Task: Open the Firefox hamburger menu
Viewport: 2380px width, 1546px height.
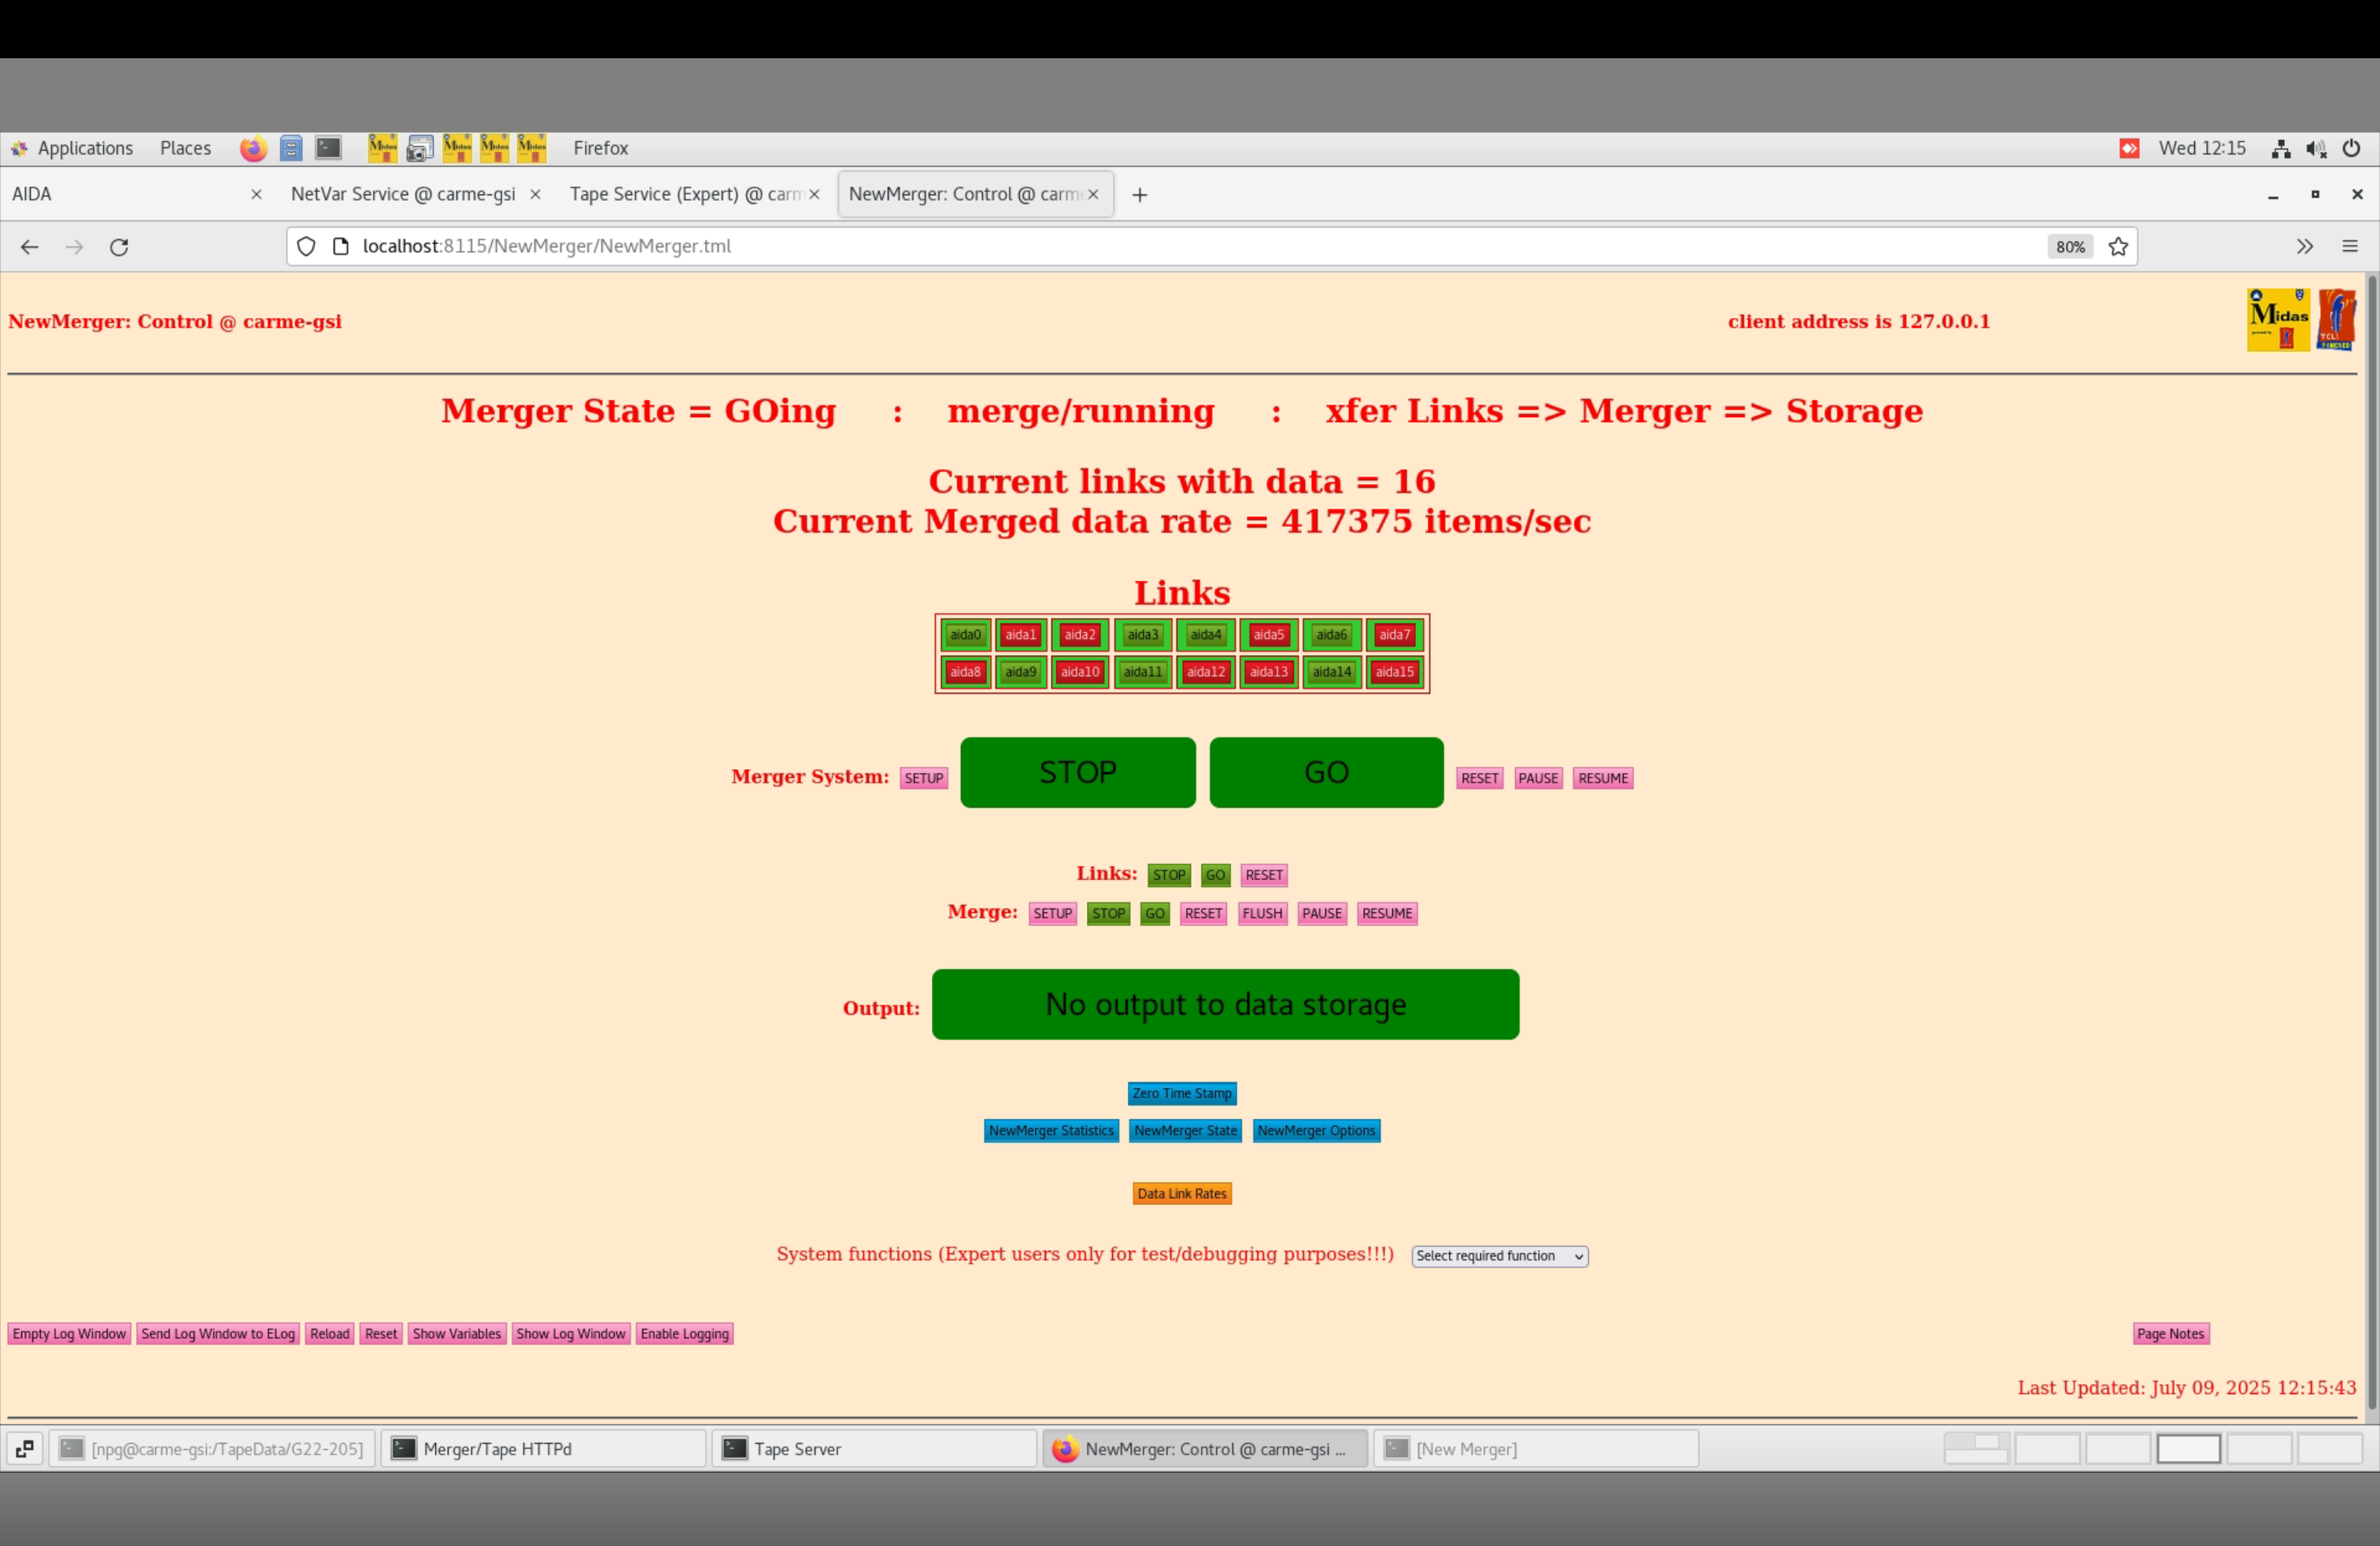Action: pyautogui.click(x=2349, y=247)
